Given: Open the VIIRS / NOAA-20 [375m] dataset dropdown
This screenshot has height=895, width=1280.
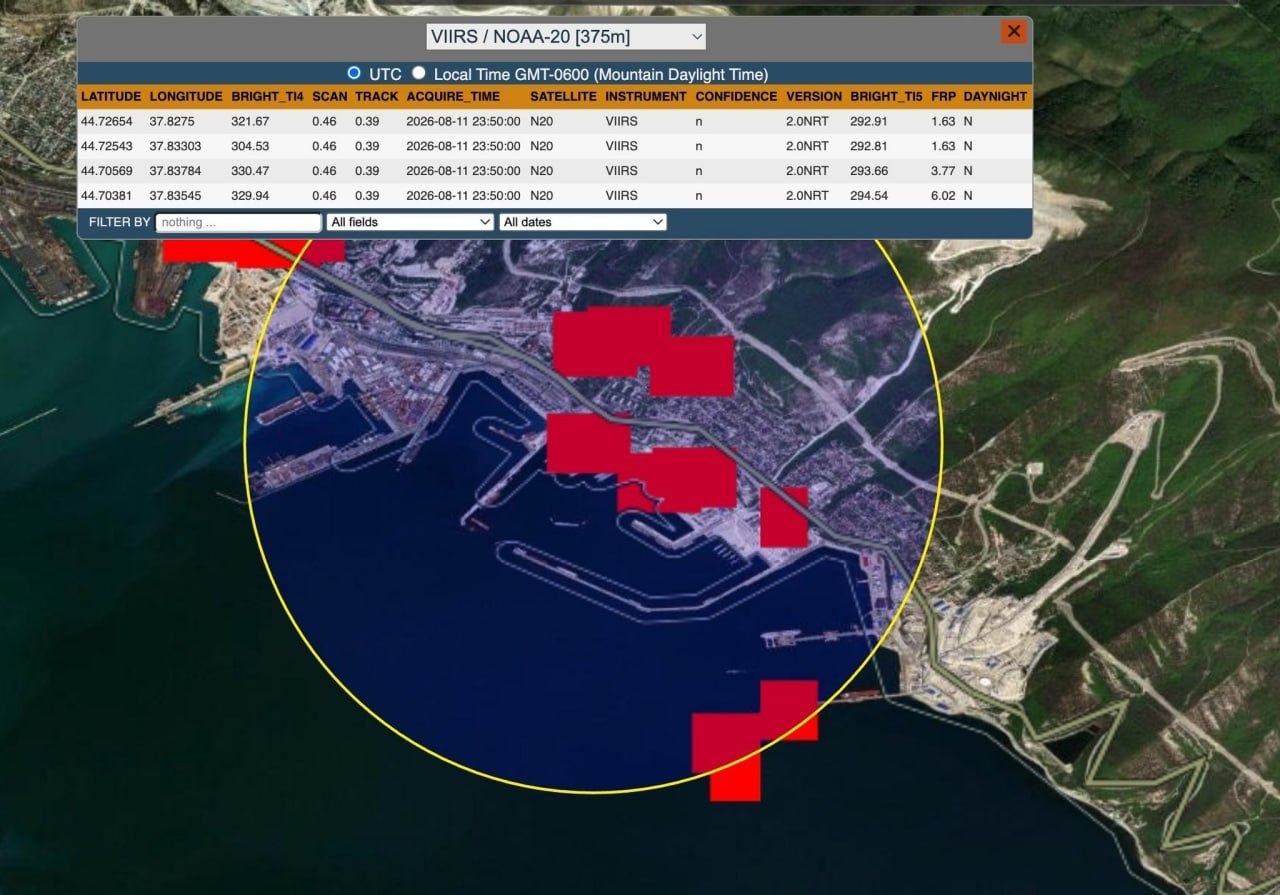Looking at the screenshot, I should pos(566,37).
